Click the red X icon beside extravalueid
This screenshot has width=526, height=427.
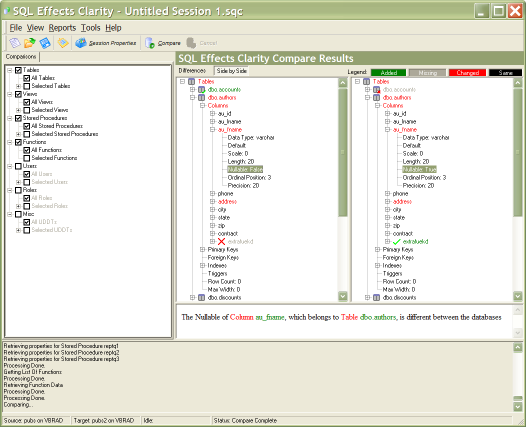pyautogui.click(x=221, y=242)
